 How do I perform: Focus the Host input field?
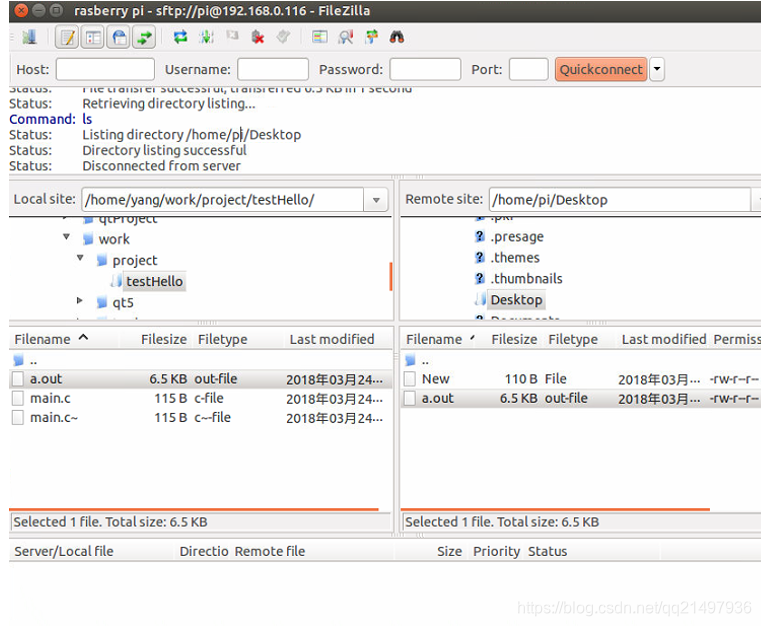(105, 69)
